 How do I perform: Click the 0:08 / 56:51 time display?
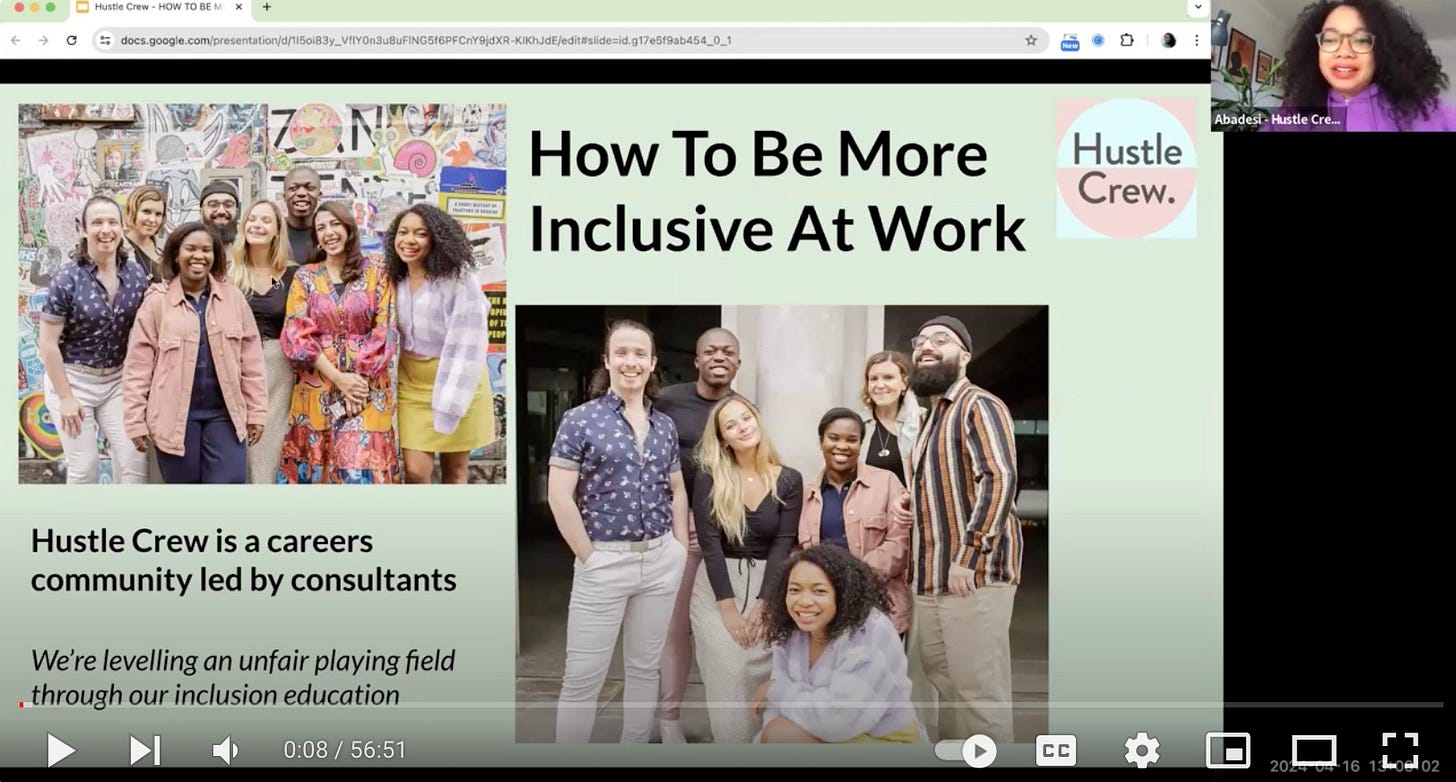[x=345, y=750]
